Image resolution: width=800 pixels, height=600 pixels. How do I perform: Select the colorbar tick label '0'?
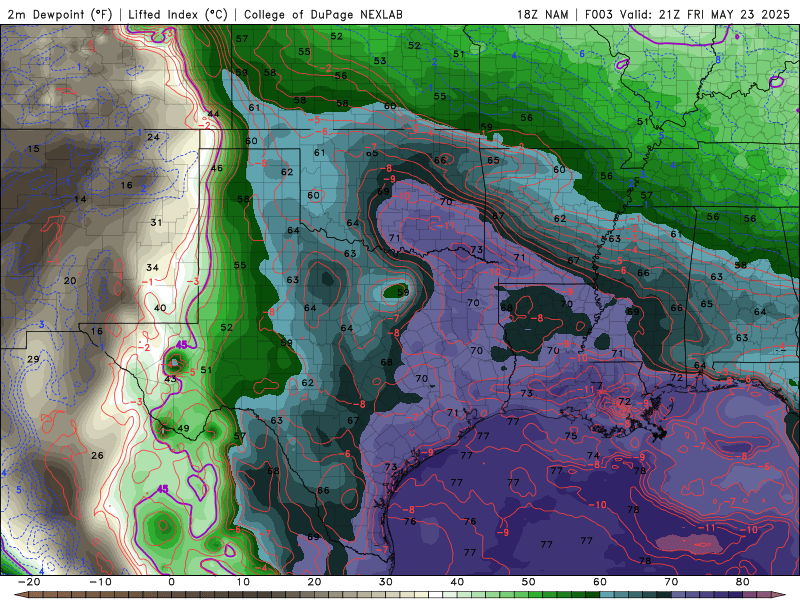point(171,582)
